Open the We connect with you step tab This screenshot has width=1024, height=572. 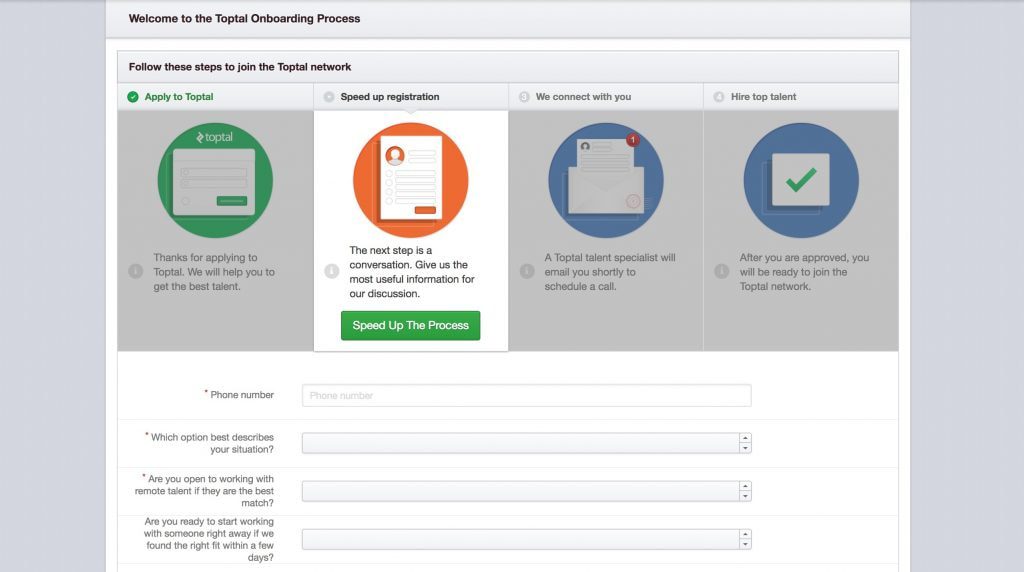606,97
